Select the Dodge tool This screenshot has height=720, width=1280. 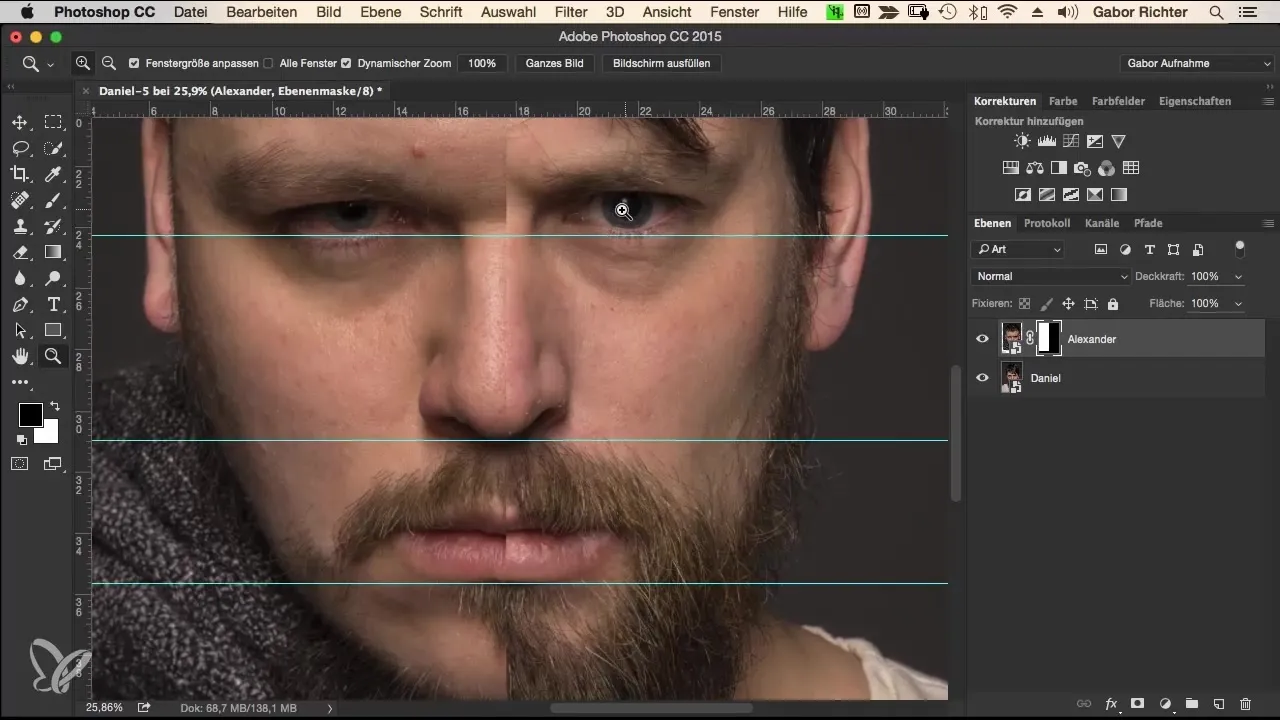coord(53,278)
